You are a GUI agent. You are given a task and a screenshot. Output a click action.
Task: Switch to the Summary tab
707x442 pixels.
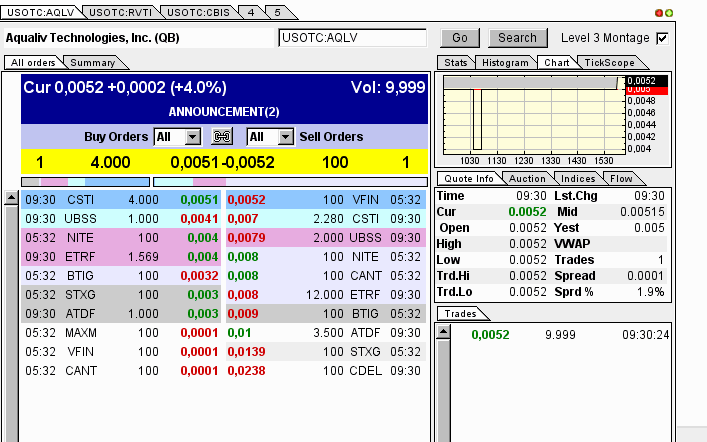click(92, 63)
